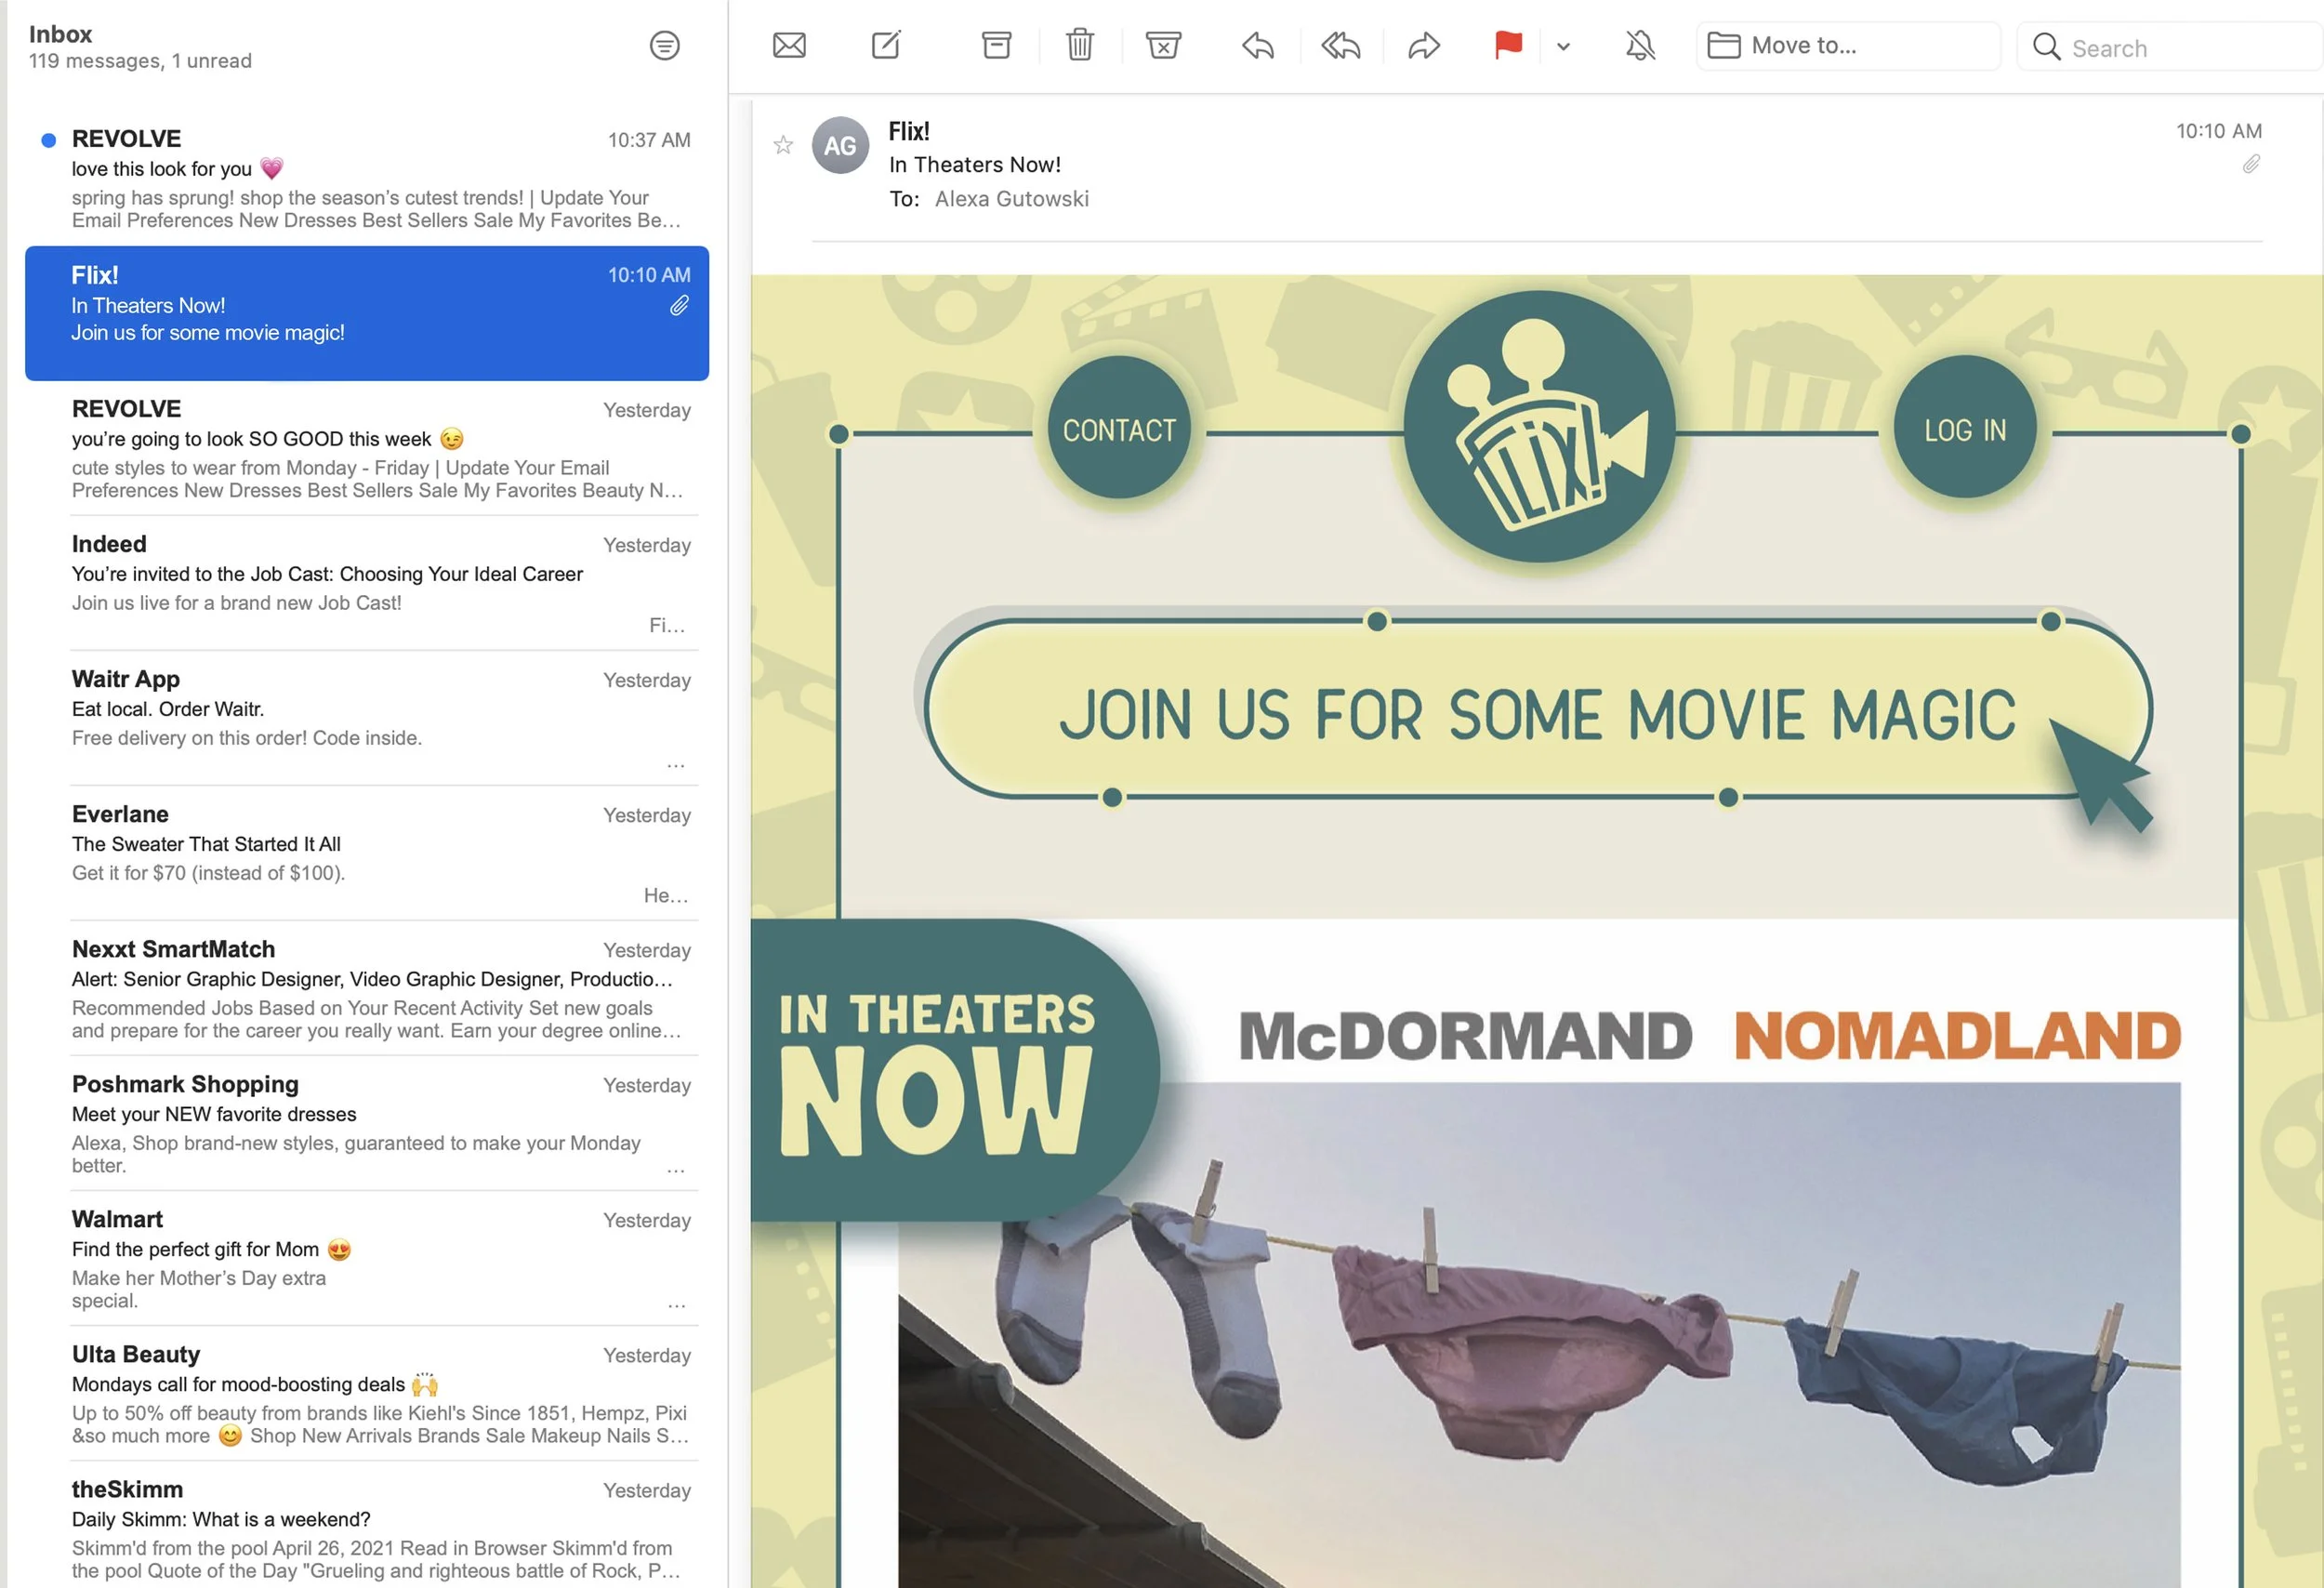Click the LOG IN circle button
Image resolution: width=2324 pixels, height=1588 pixels.
1965,429
